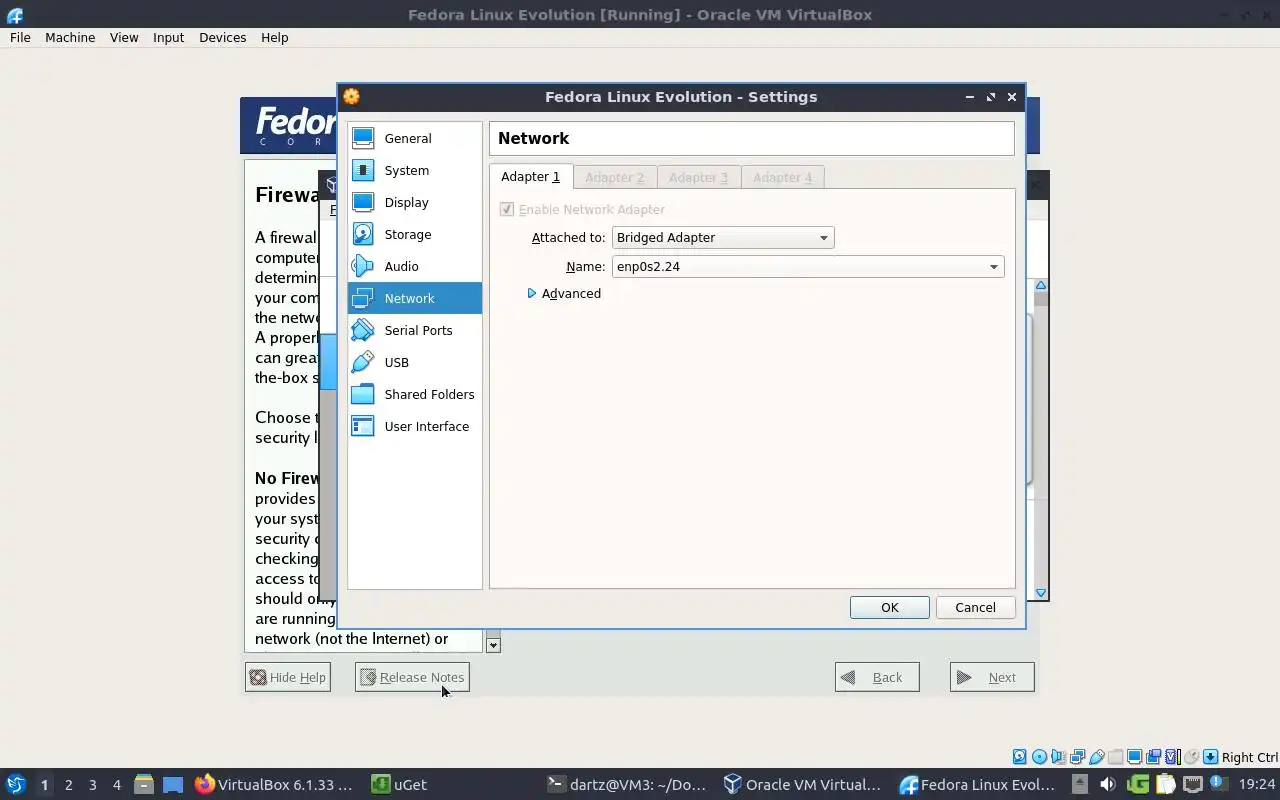Activate Oracle VM VirtualBox taskbar entry
Image resolution: width=1280 pixels, height=800 pixels.
[x=803, y=785]
